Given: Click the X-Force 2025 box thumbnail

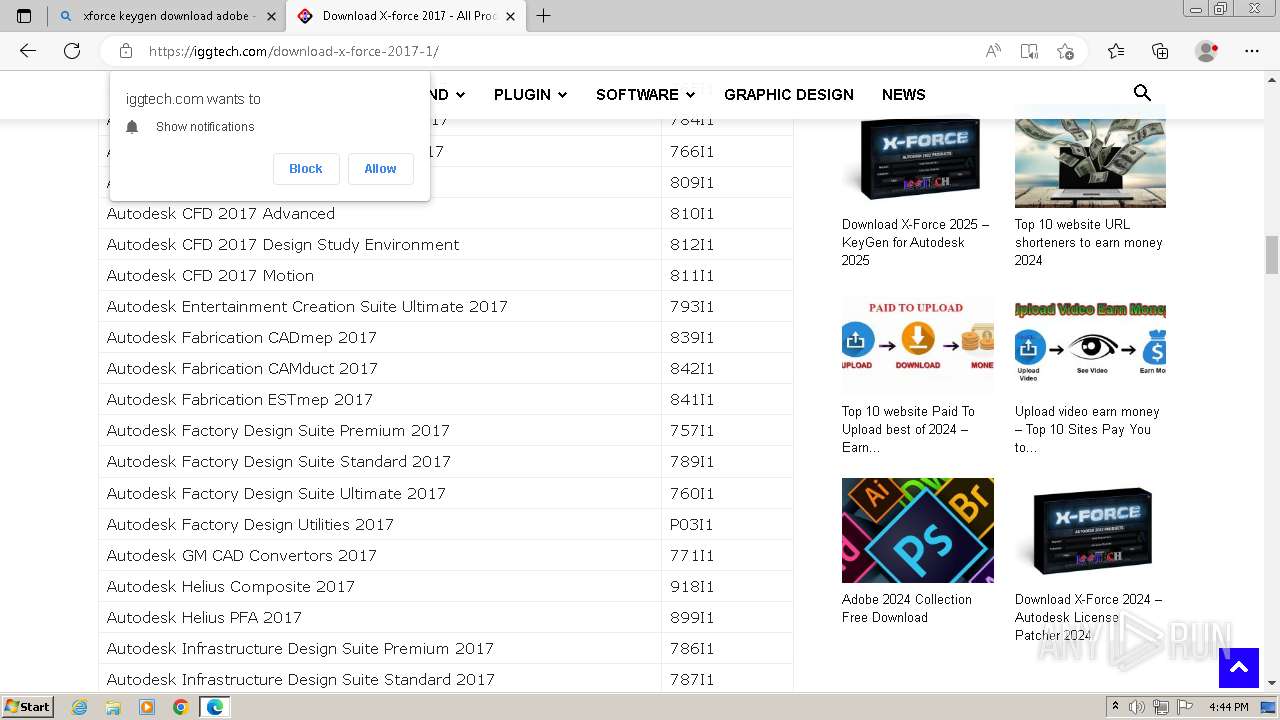Looking at the screenshot, I should [x=918, y=156].
